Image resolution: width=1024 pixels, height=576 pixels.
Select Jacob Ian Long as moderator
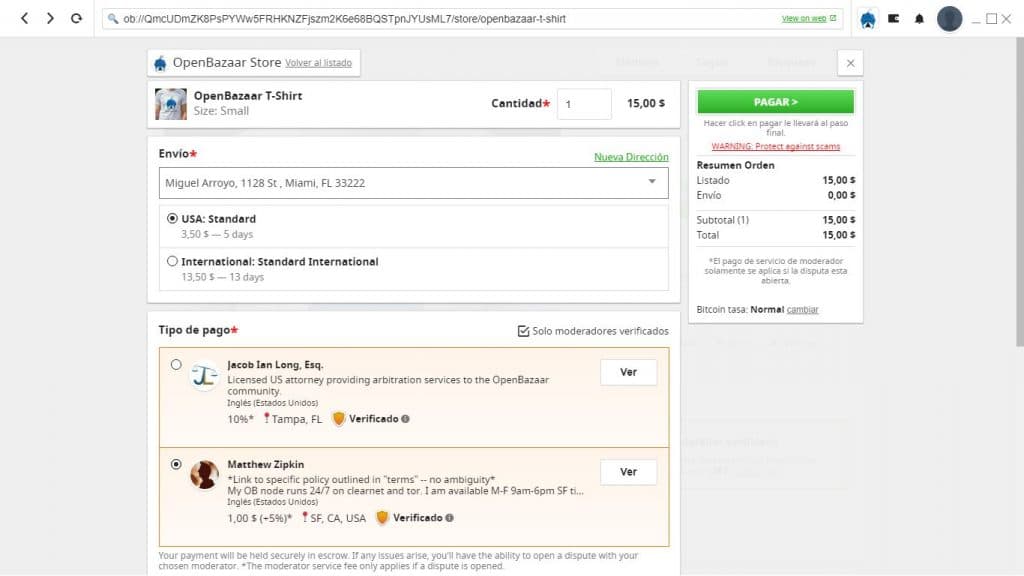point(176,364)
